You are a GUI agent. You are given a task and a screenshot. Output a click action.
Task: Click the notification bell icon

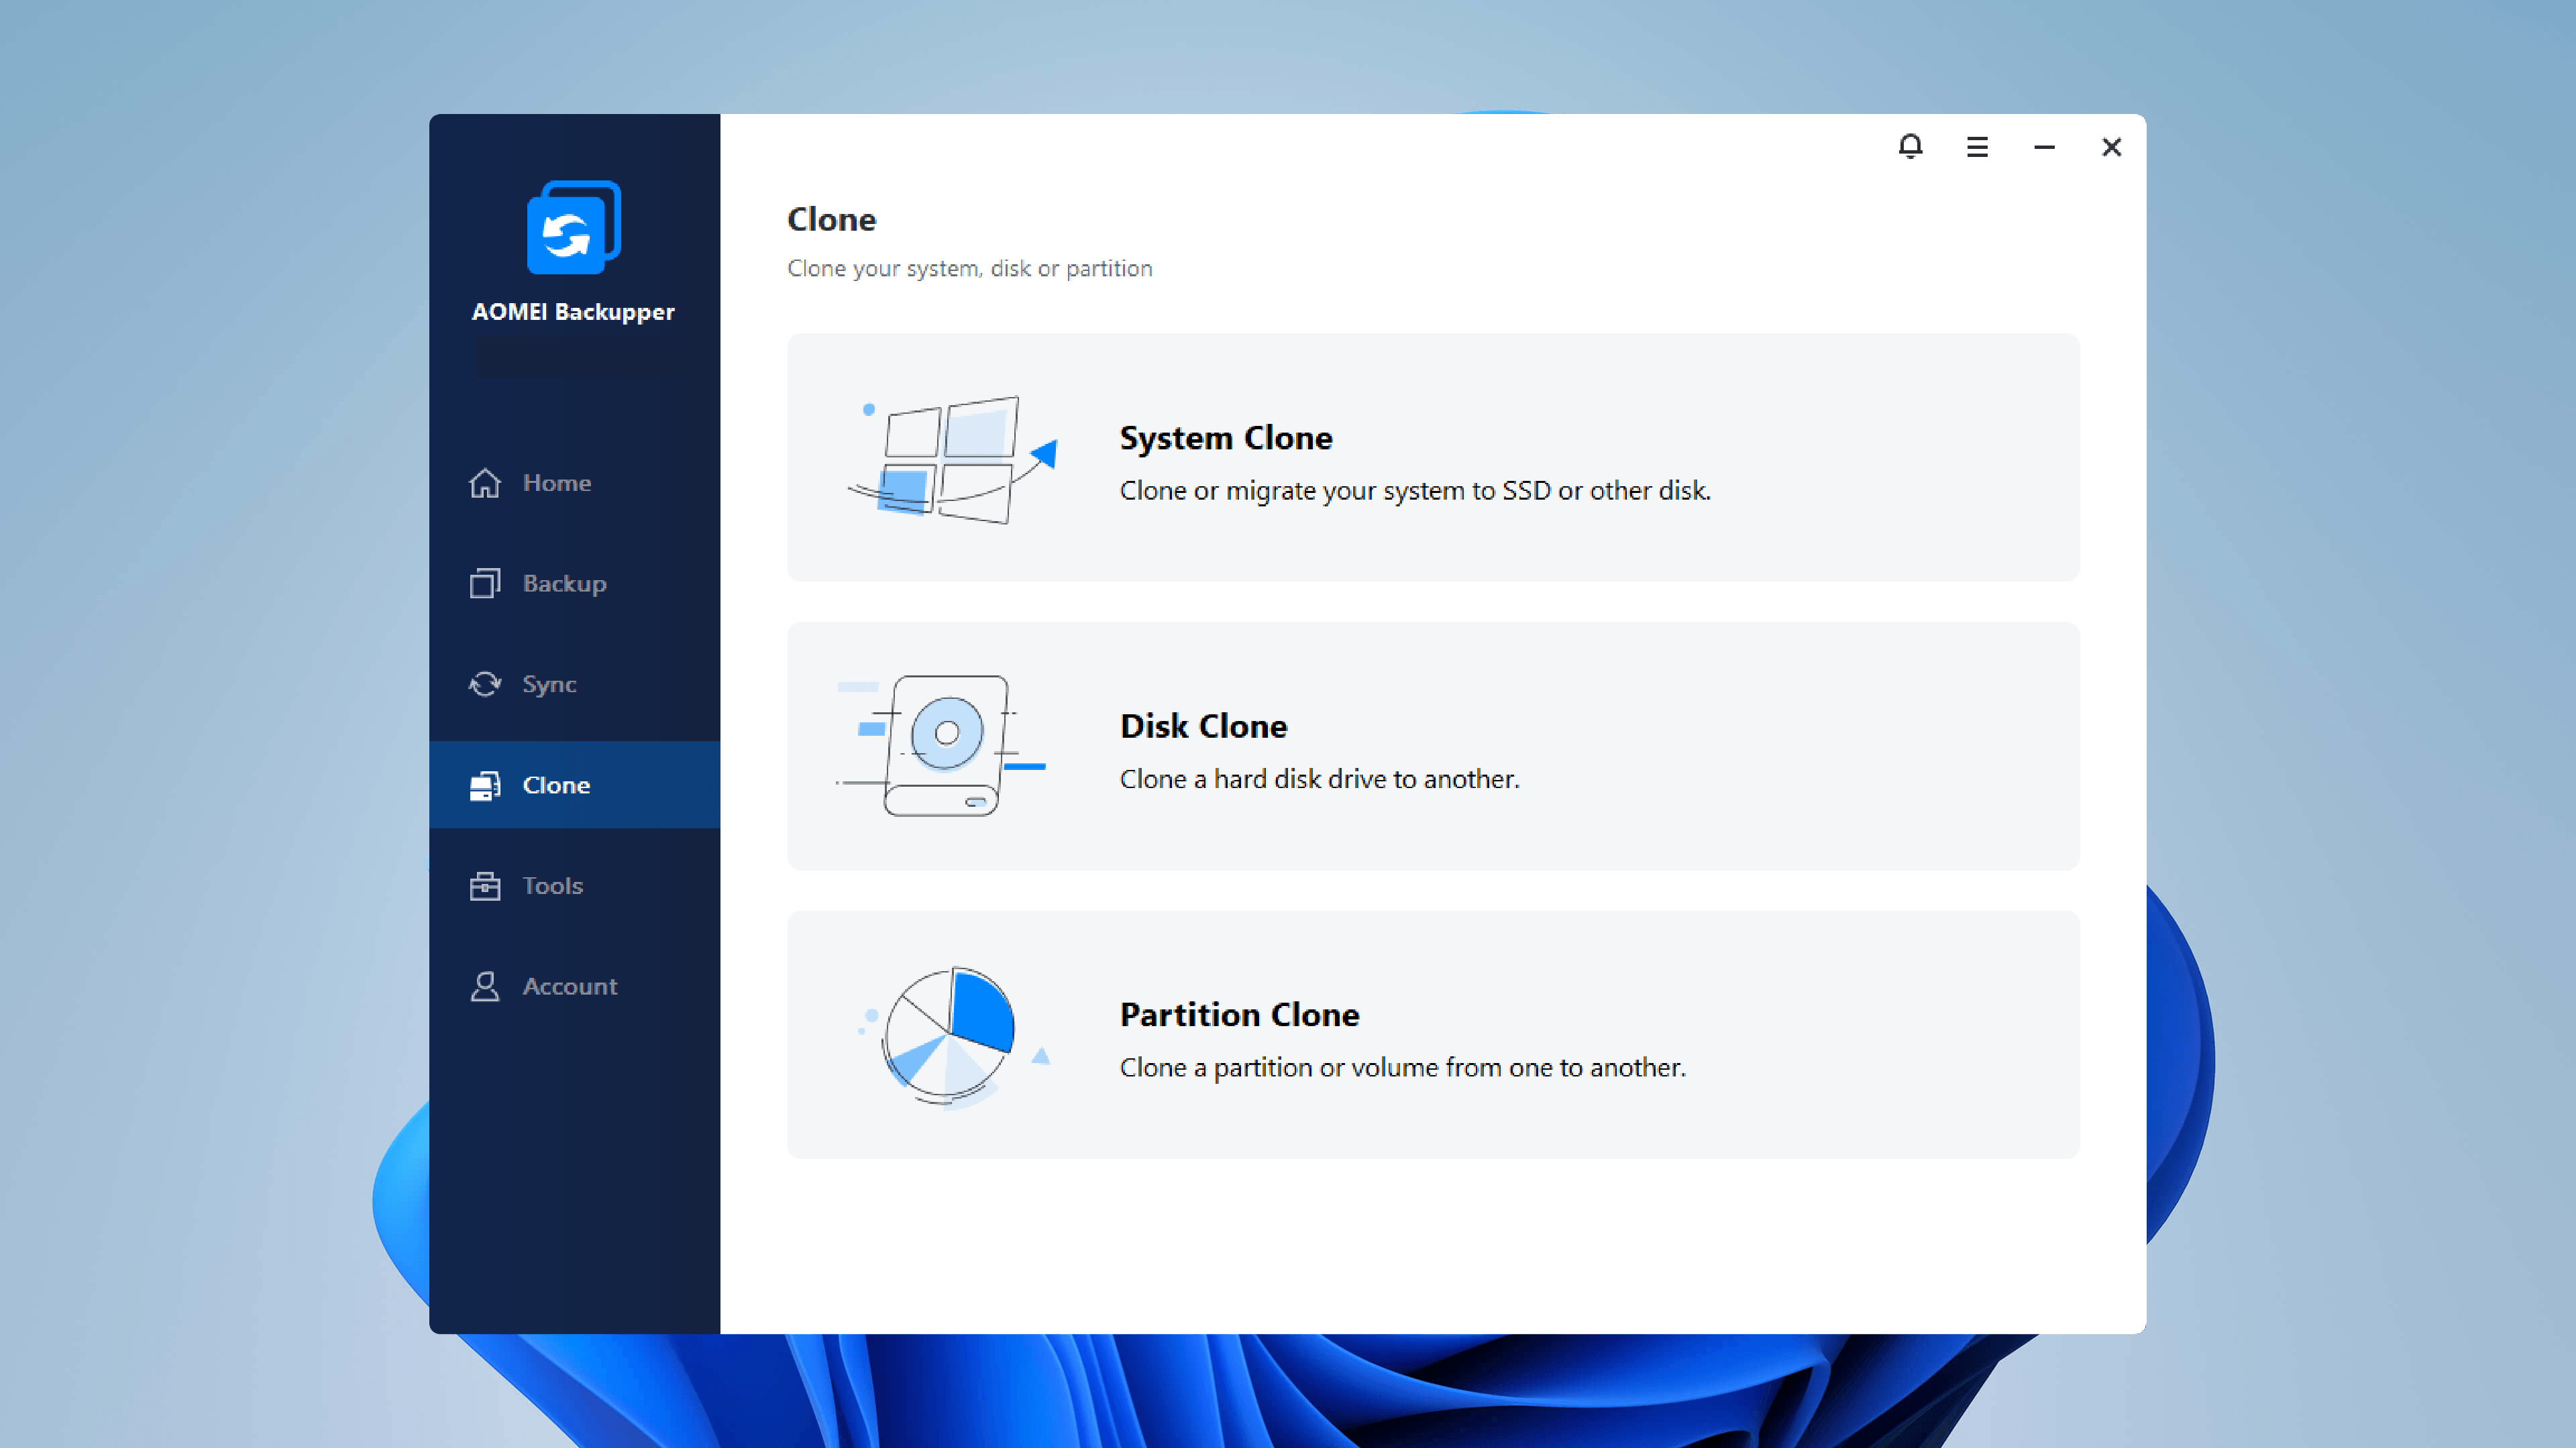[1910, 147]
